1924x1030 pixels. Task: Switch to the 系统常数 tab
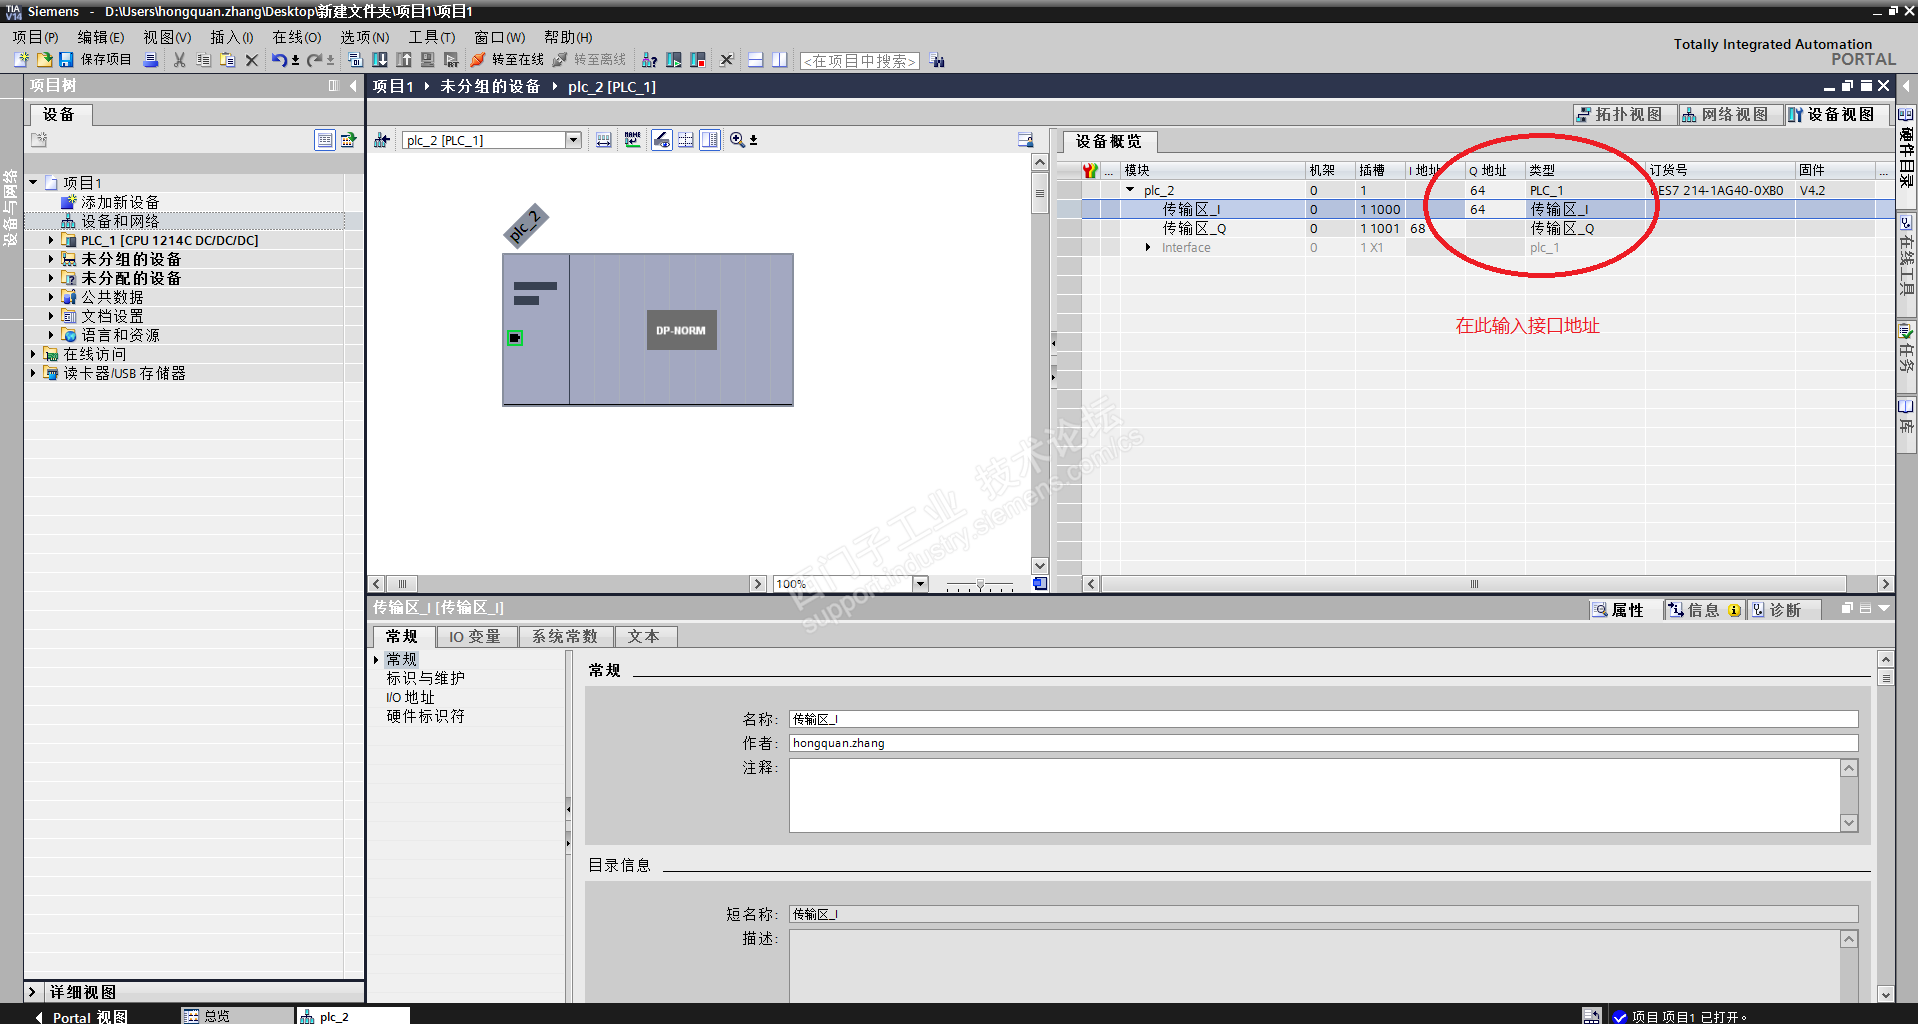point(565,637)
